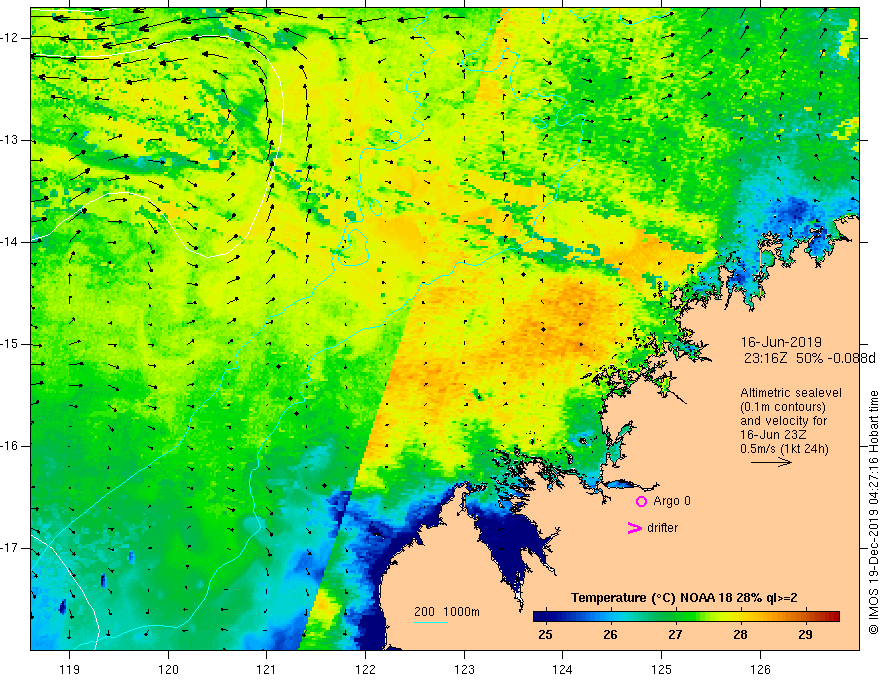This screenshot has height=680, width=880.
Task: Click the IMOS copyright timestamp vertical text
Action: [873, 513]
